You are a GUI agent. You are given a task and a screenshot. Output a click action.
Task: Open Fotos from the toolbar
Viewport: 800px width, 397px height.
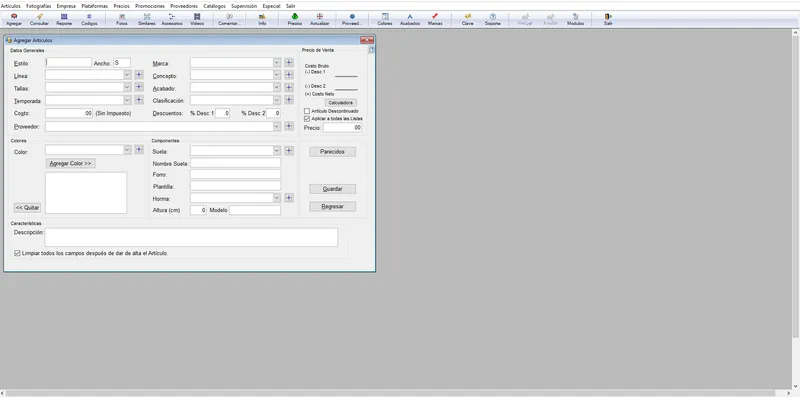click(121, 19)
